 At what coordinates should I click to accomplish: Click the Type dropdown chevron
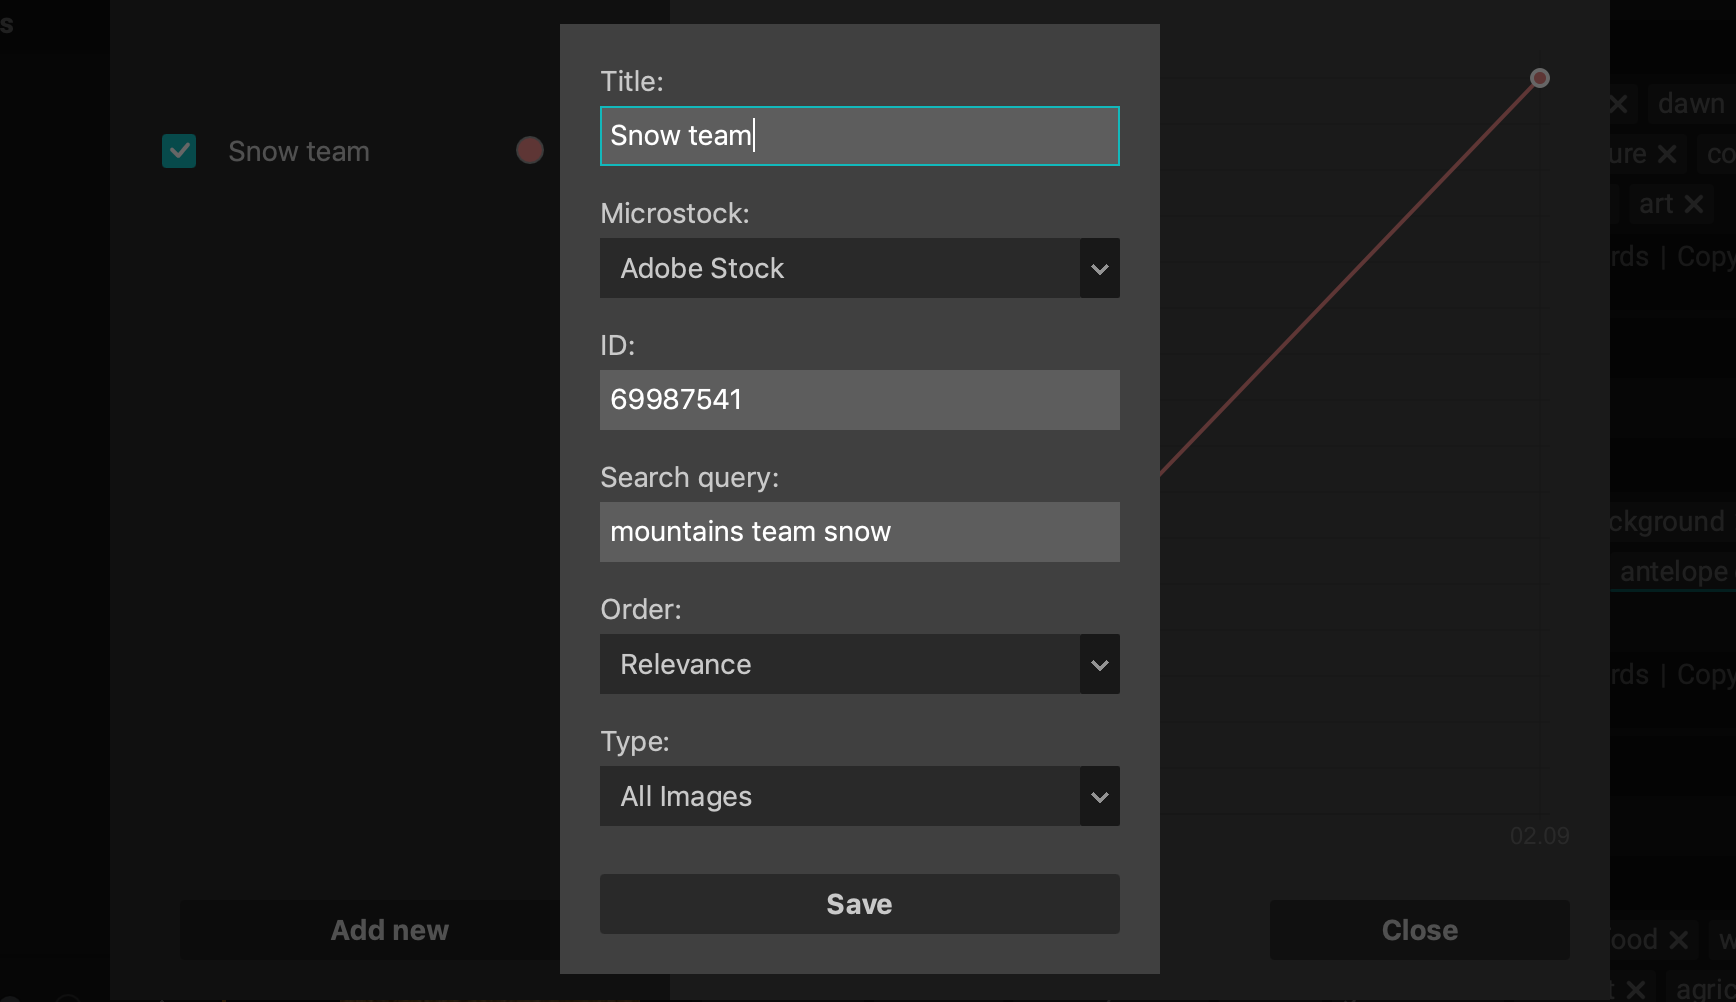[1100, 796]
